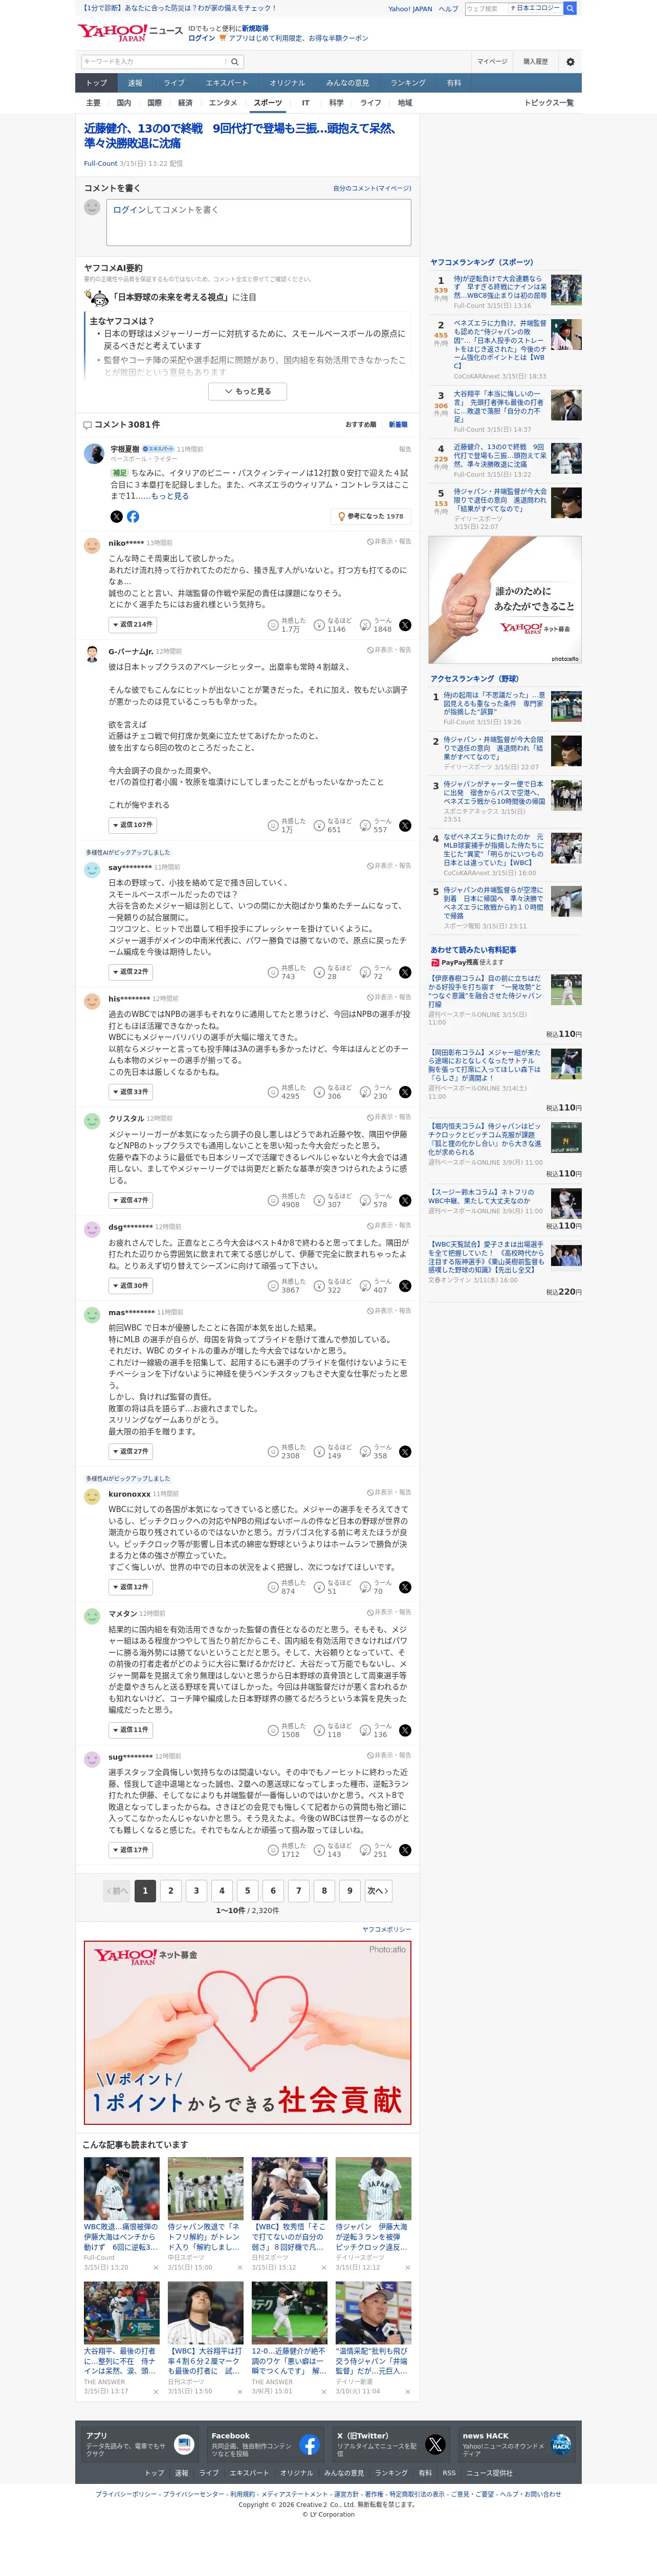Click the news HACK icon in the footer
Image resolution: width=657 pixels, height=2576 pixels.
pos(561,2445)
